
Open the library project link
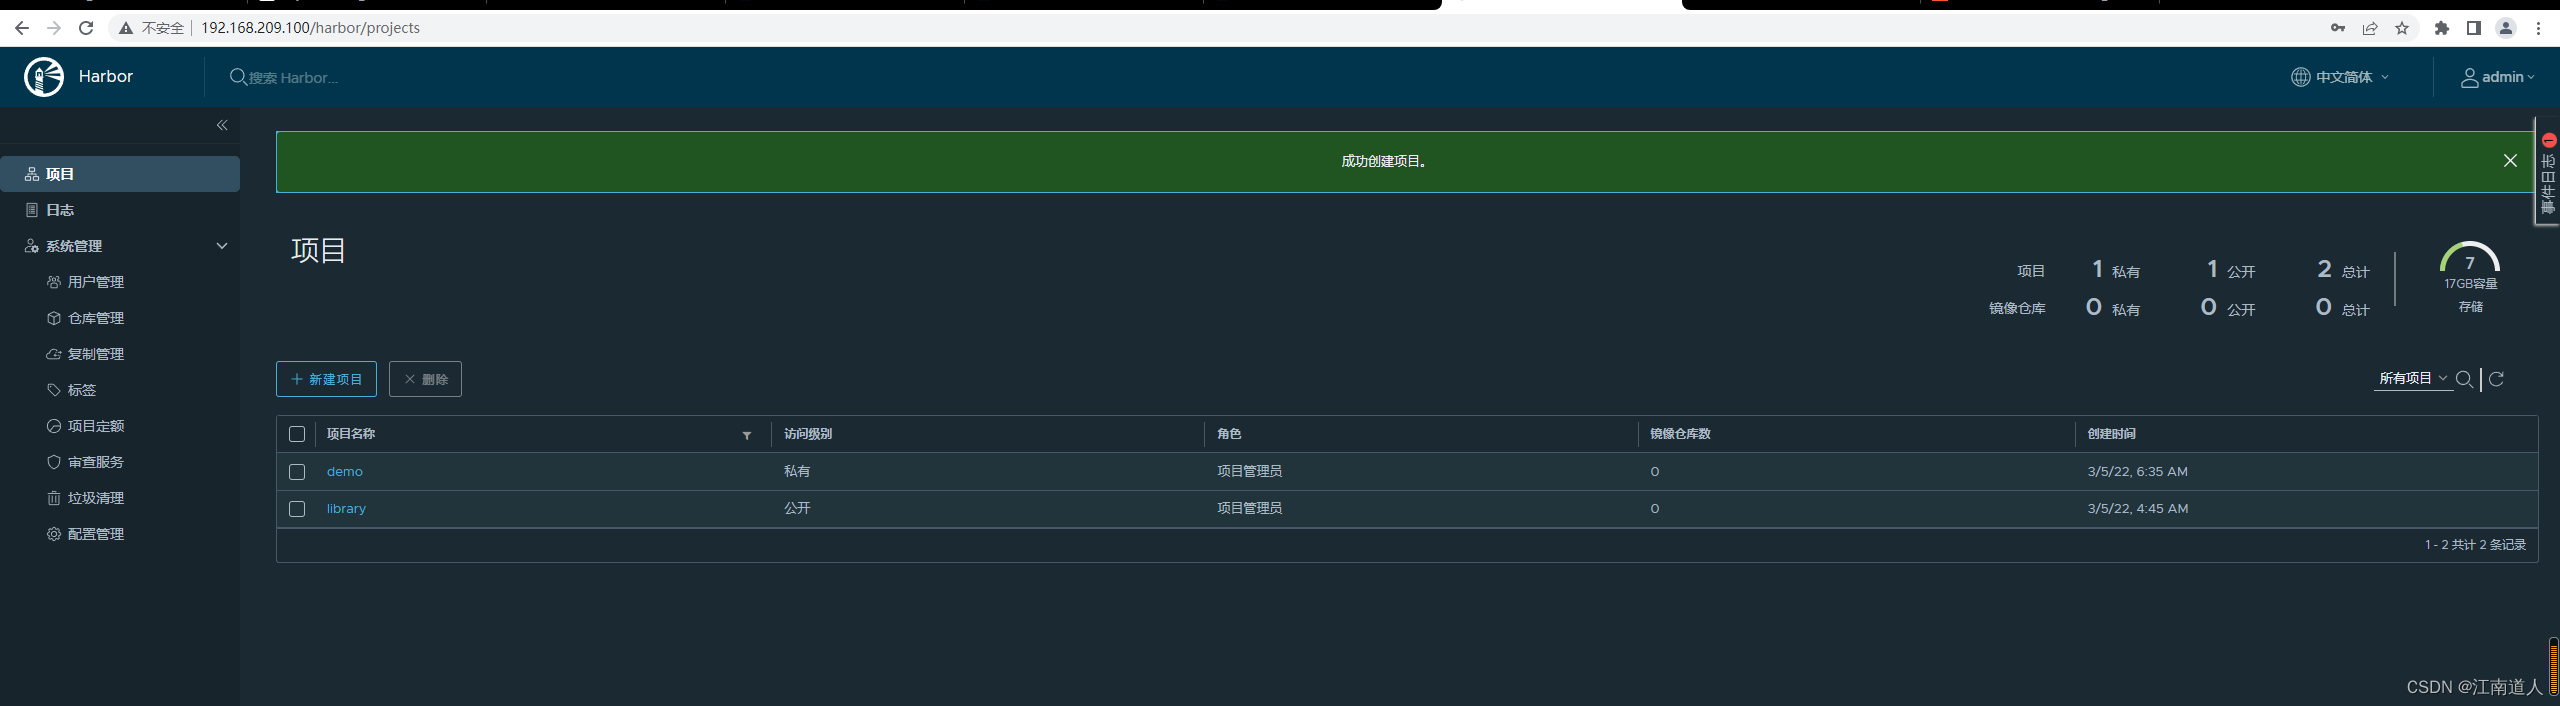click(x=347, y=509)
